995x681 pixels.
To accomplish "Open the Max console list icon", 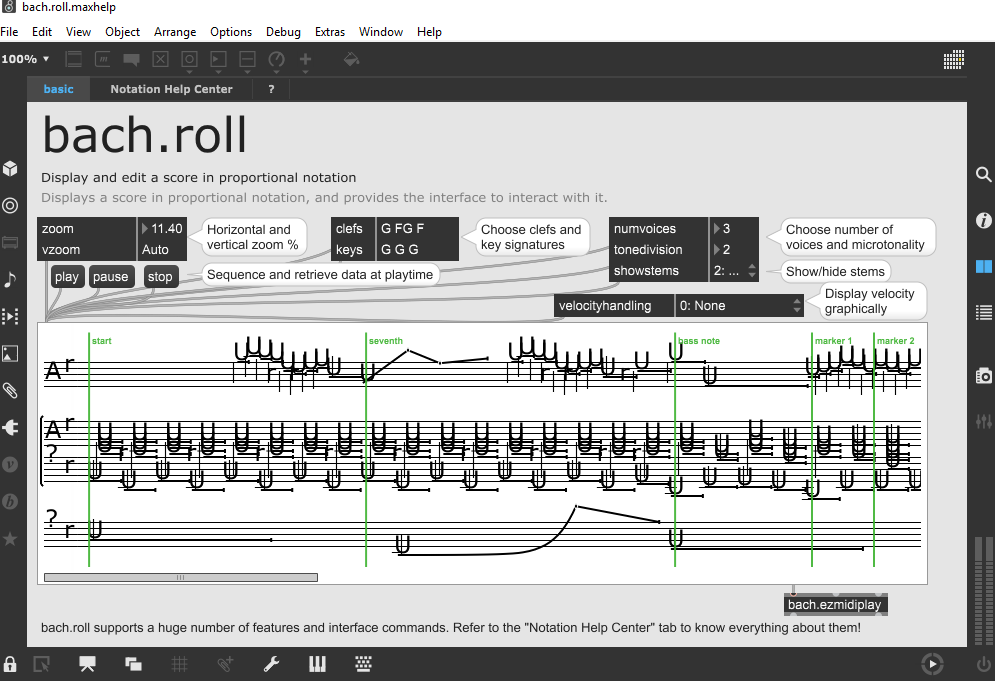I will coord(984,312).
